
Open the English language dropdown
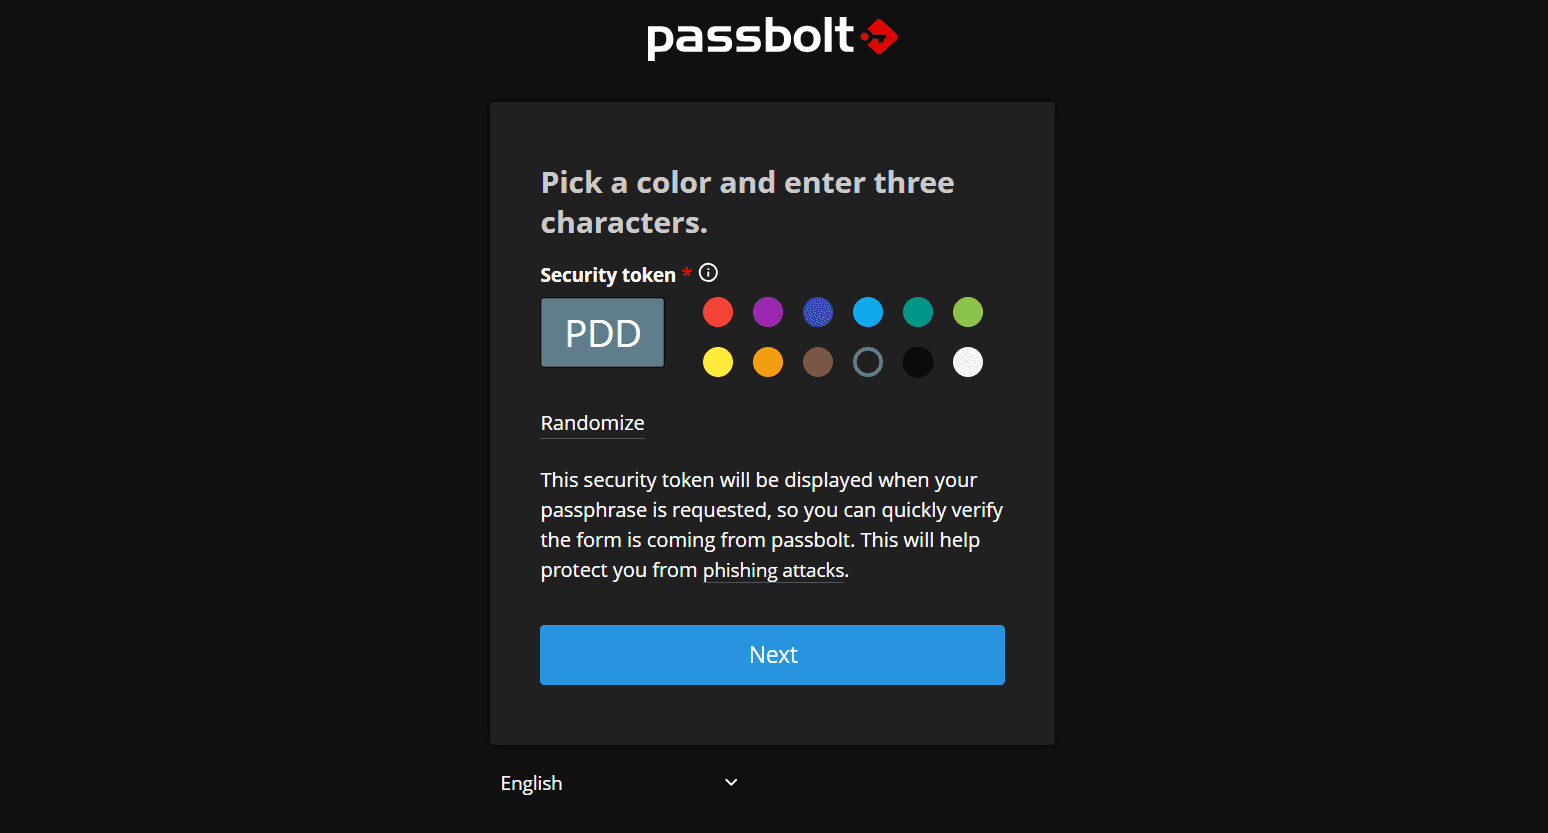[x=620, y=783]
